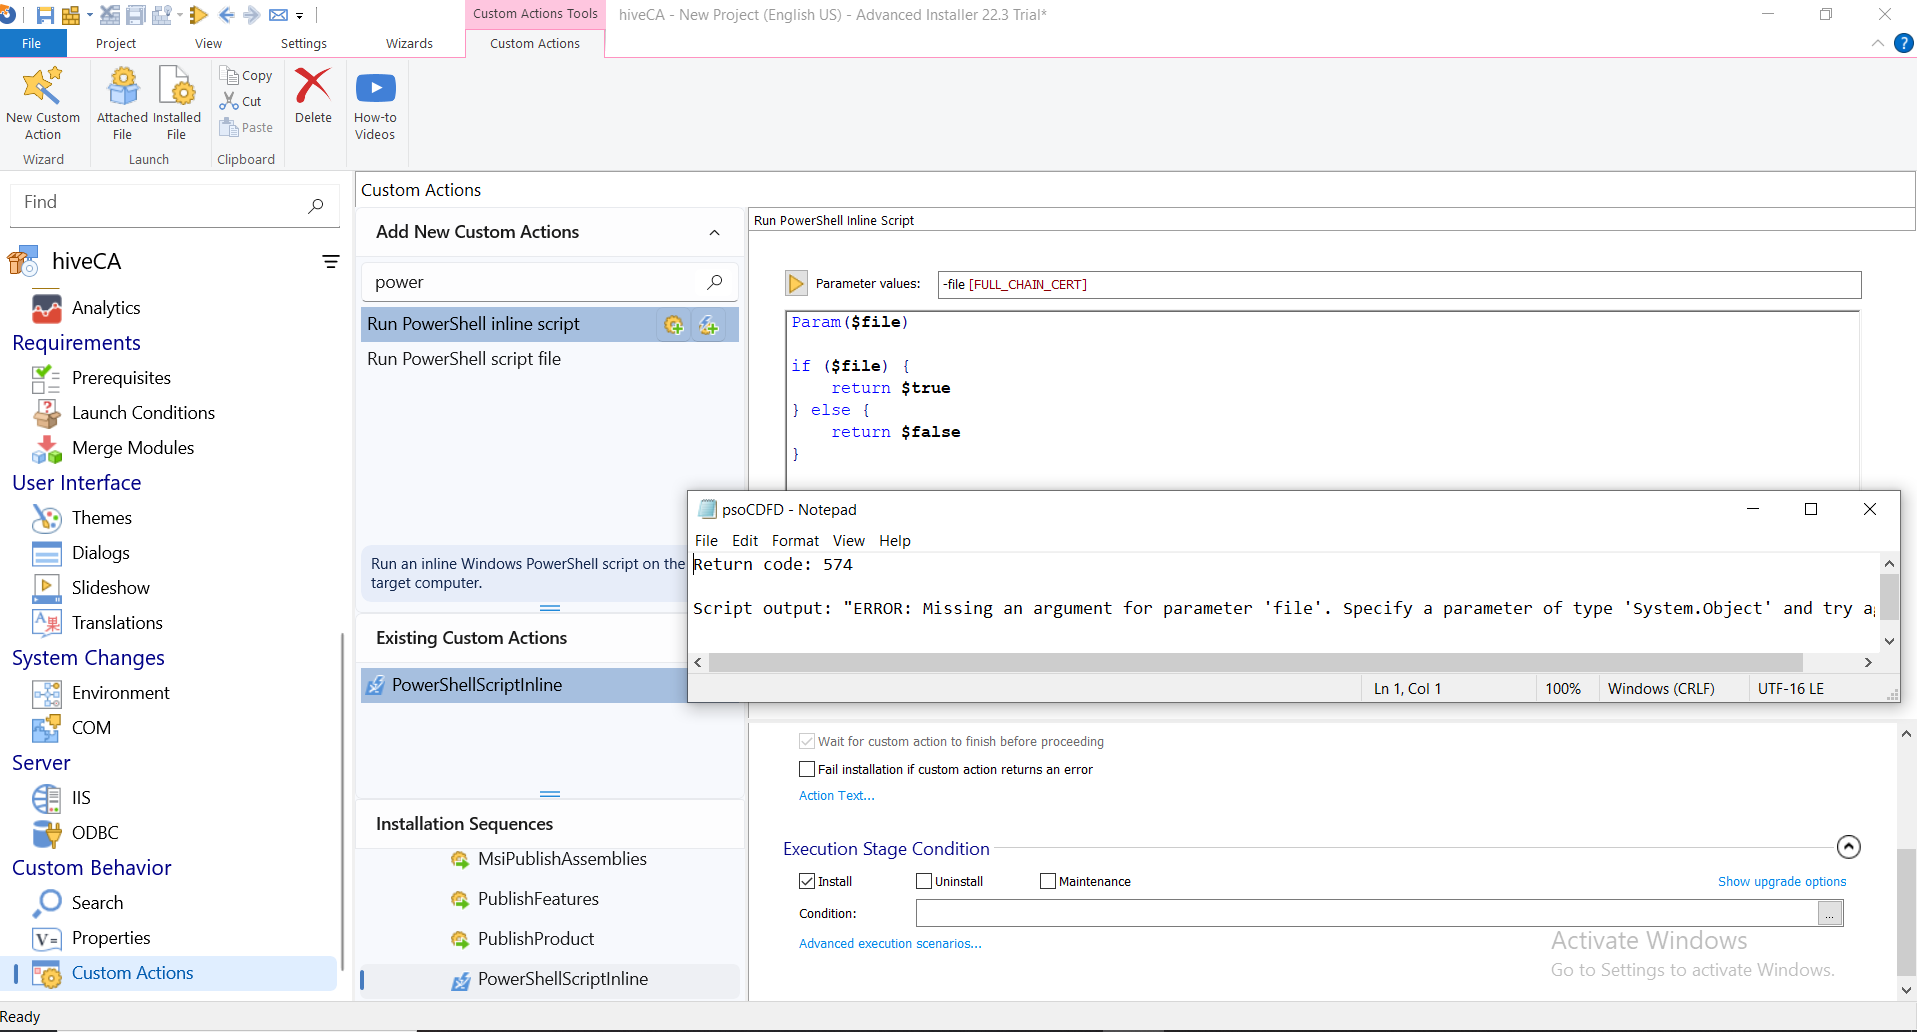
Task: Collapse the Add New Custom Actions section
Action: tap(714, 233)
